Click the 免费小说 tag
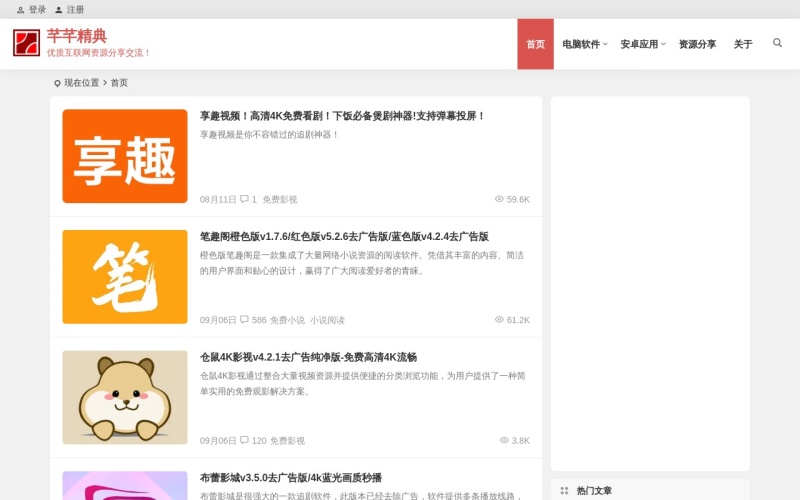The width and height of the screenshot is (800, 500). click(287, 320)
